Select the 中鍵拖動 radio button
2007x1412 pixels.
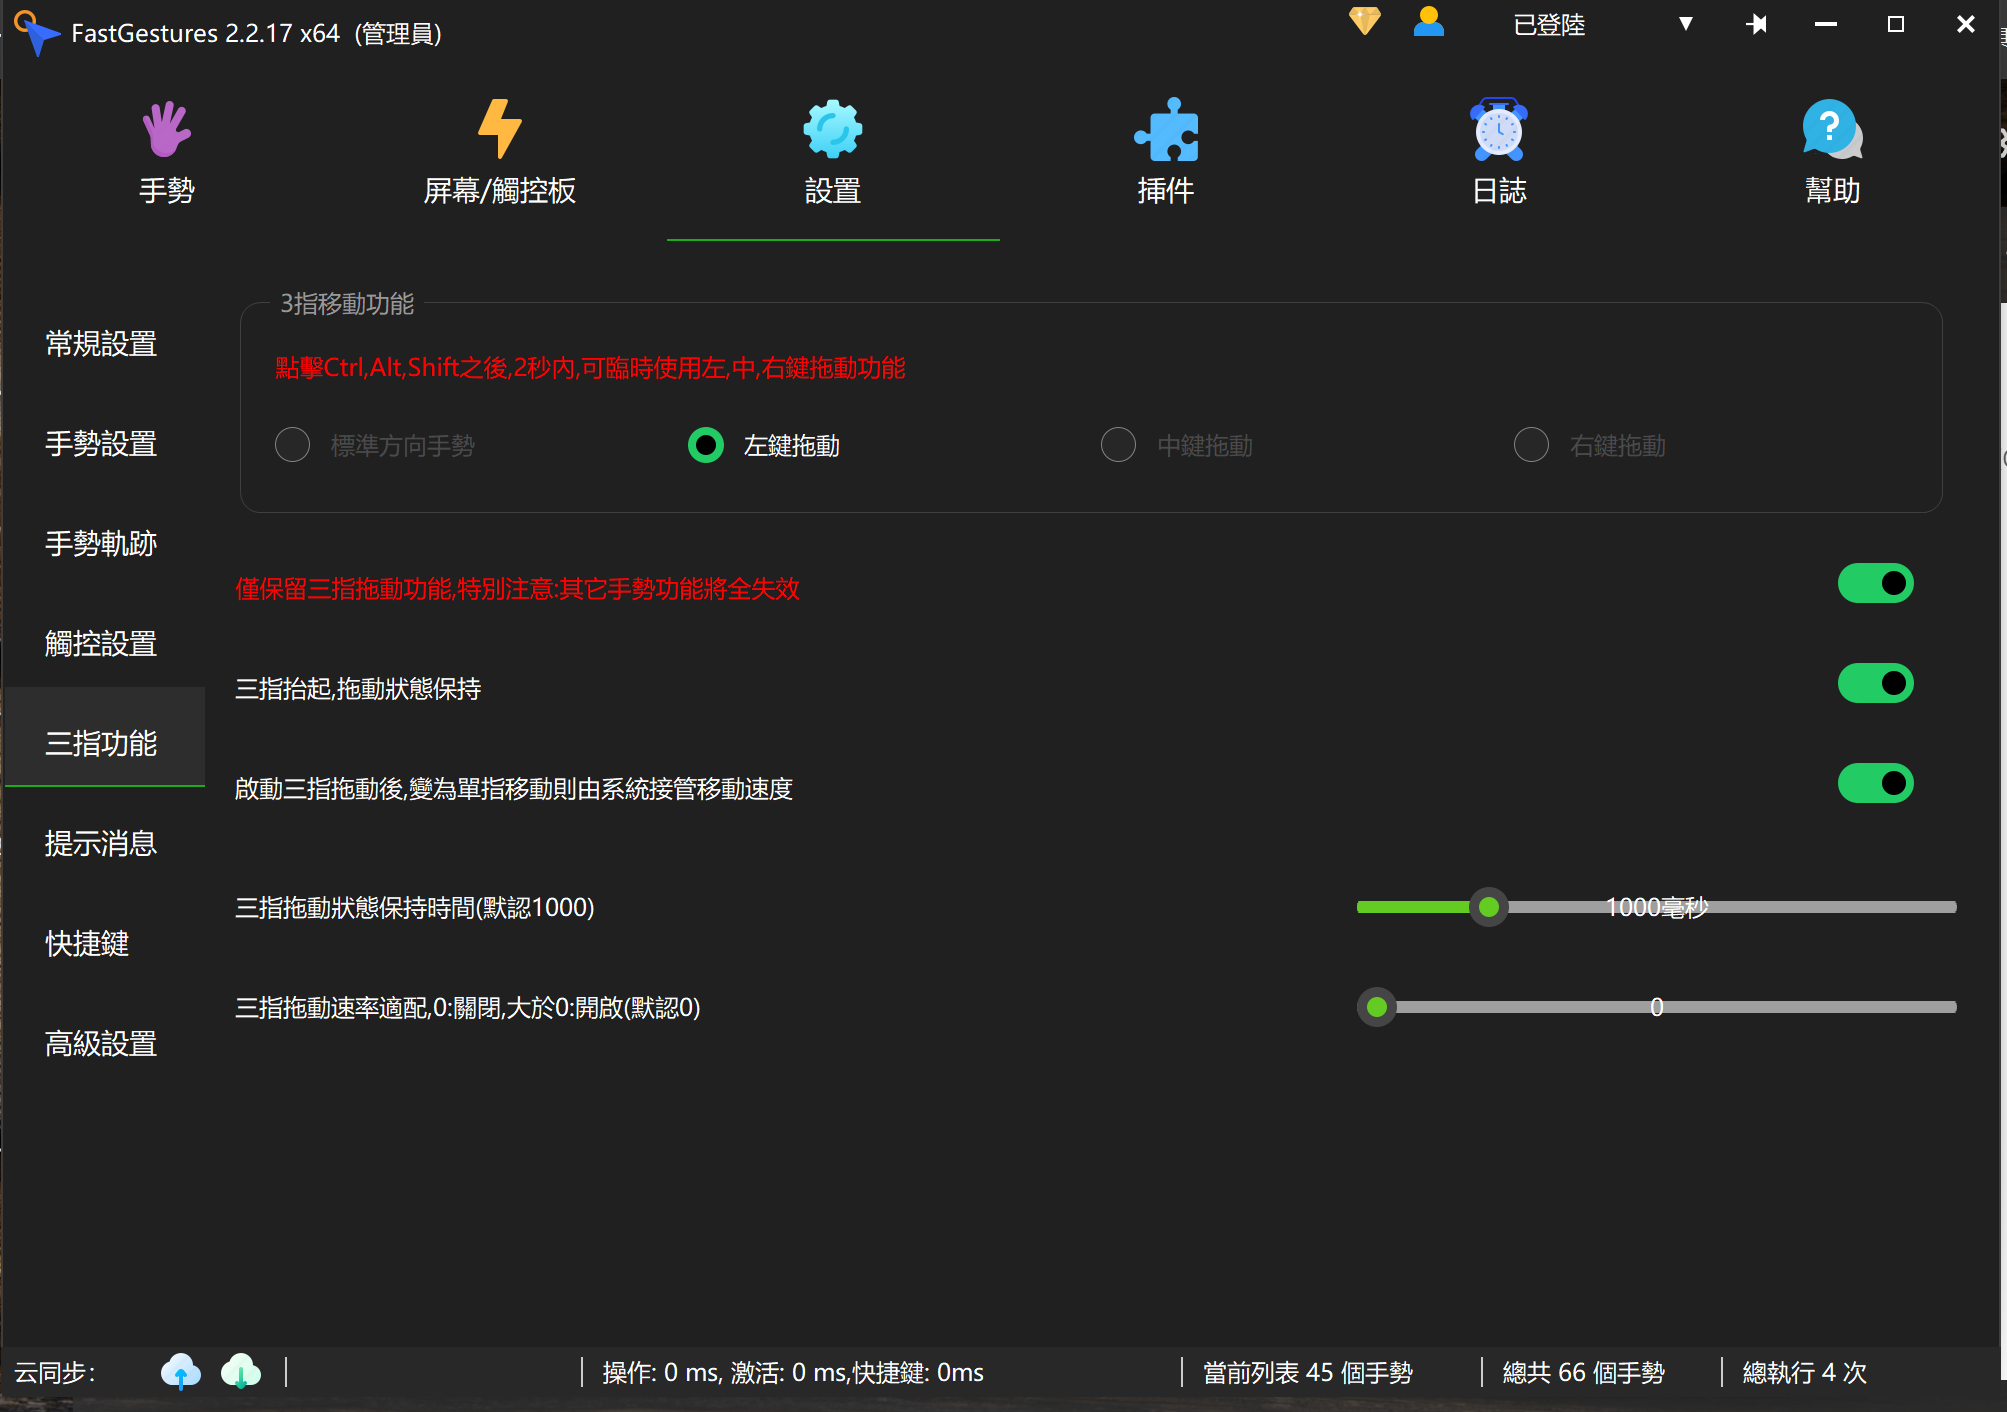1118,445
